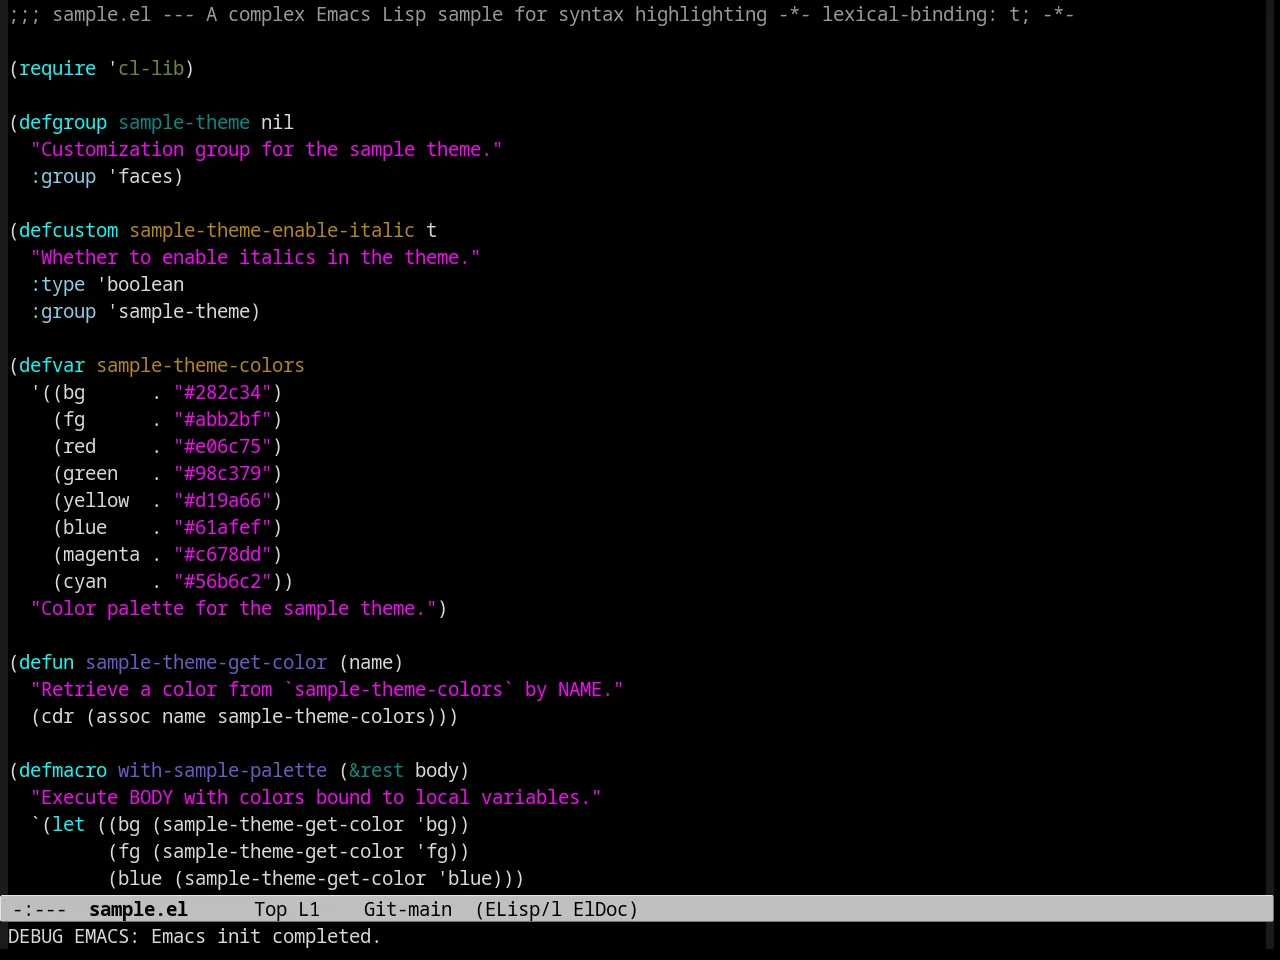Click sample-theme group name after defgroup
This screenshot has height=960, width=1280.
tap(184, 122)
